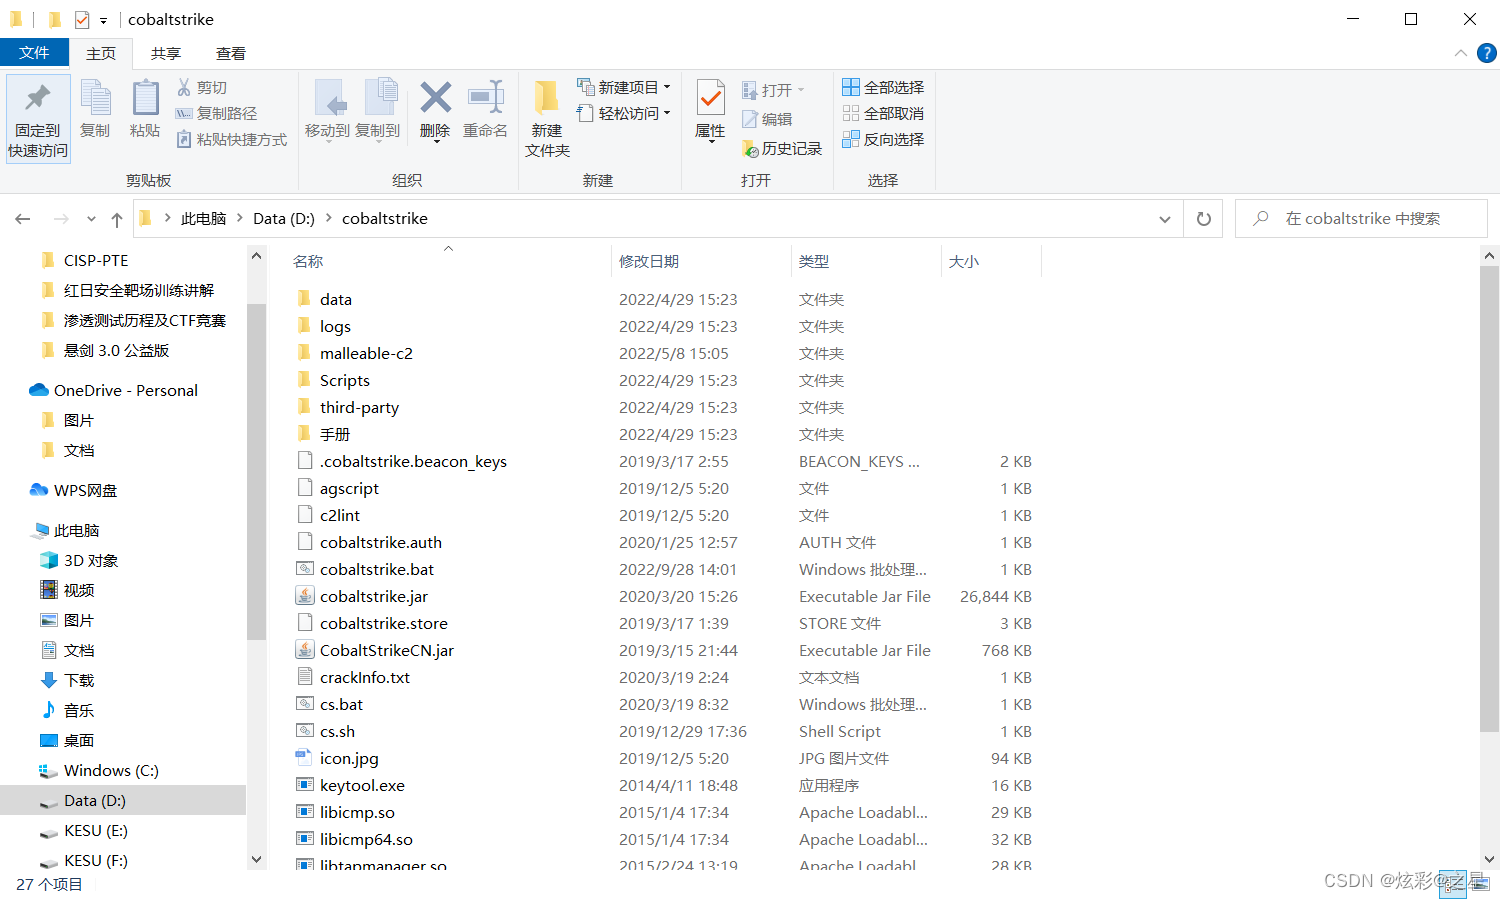Switch to the Home (主页) tab
This screenshot has height=900, width=1501.
tap(101, 54)
